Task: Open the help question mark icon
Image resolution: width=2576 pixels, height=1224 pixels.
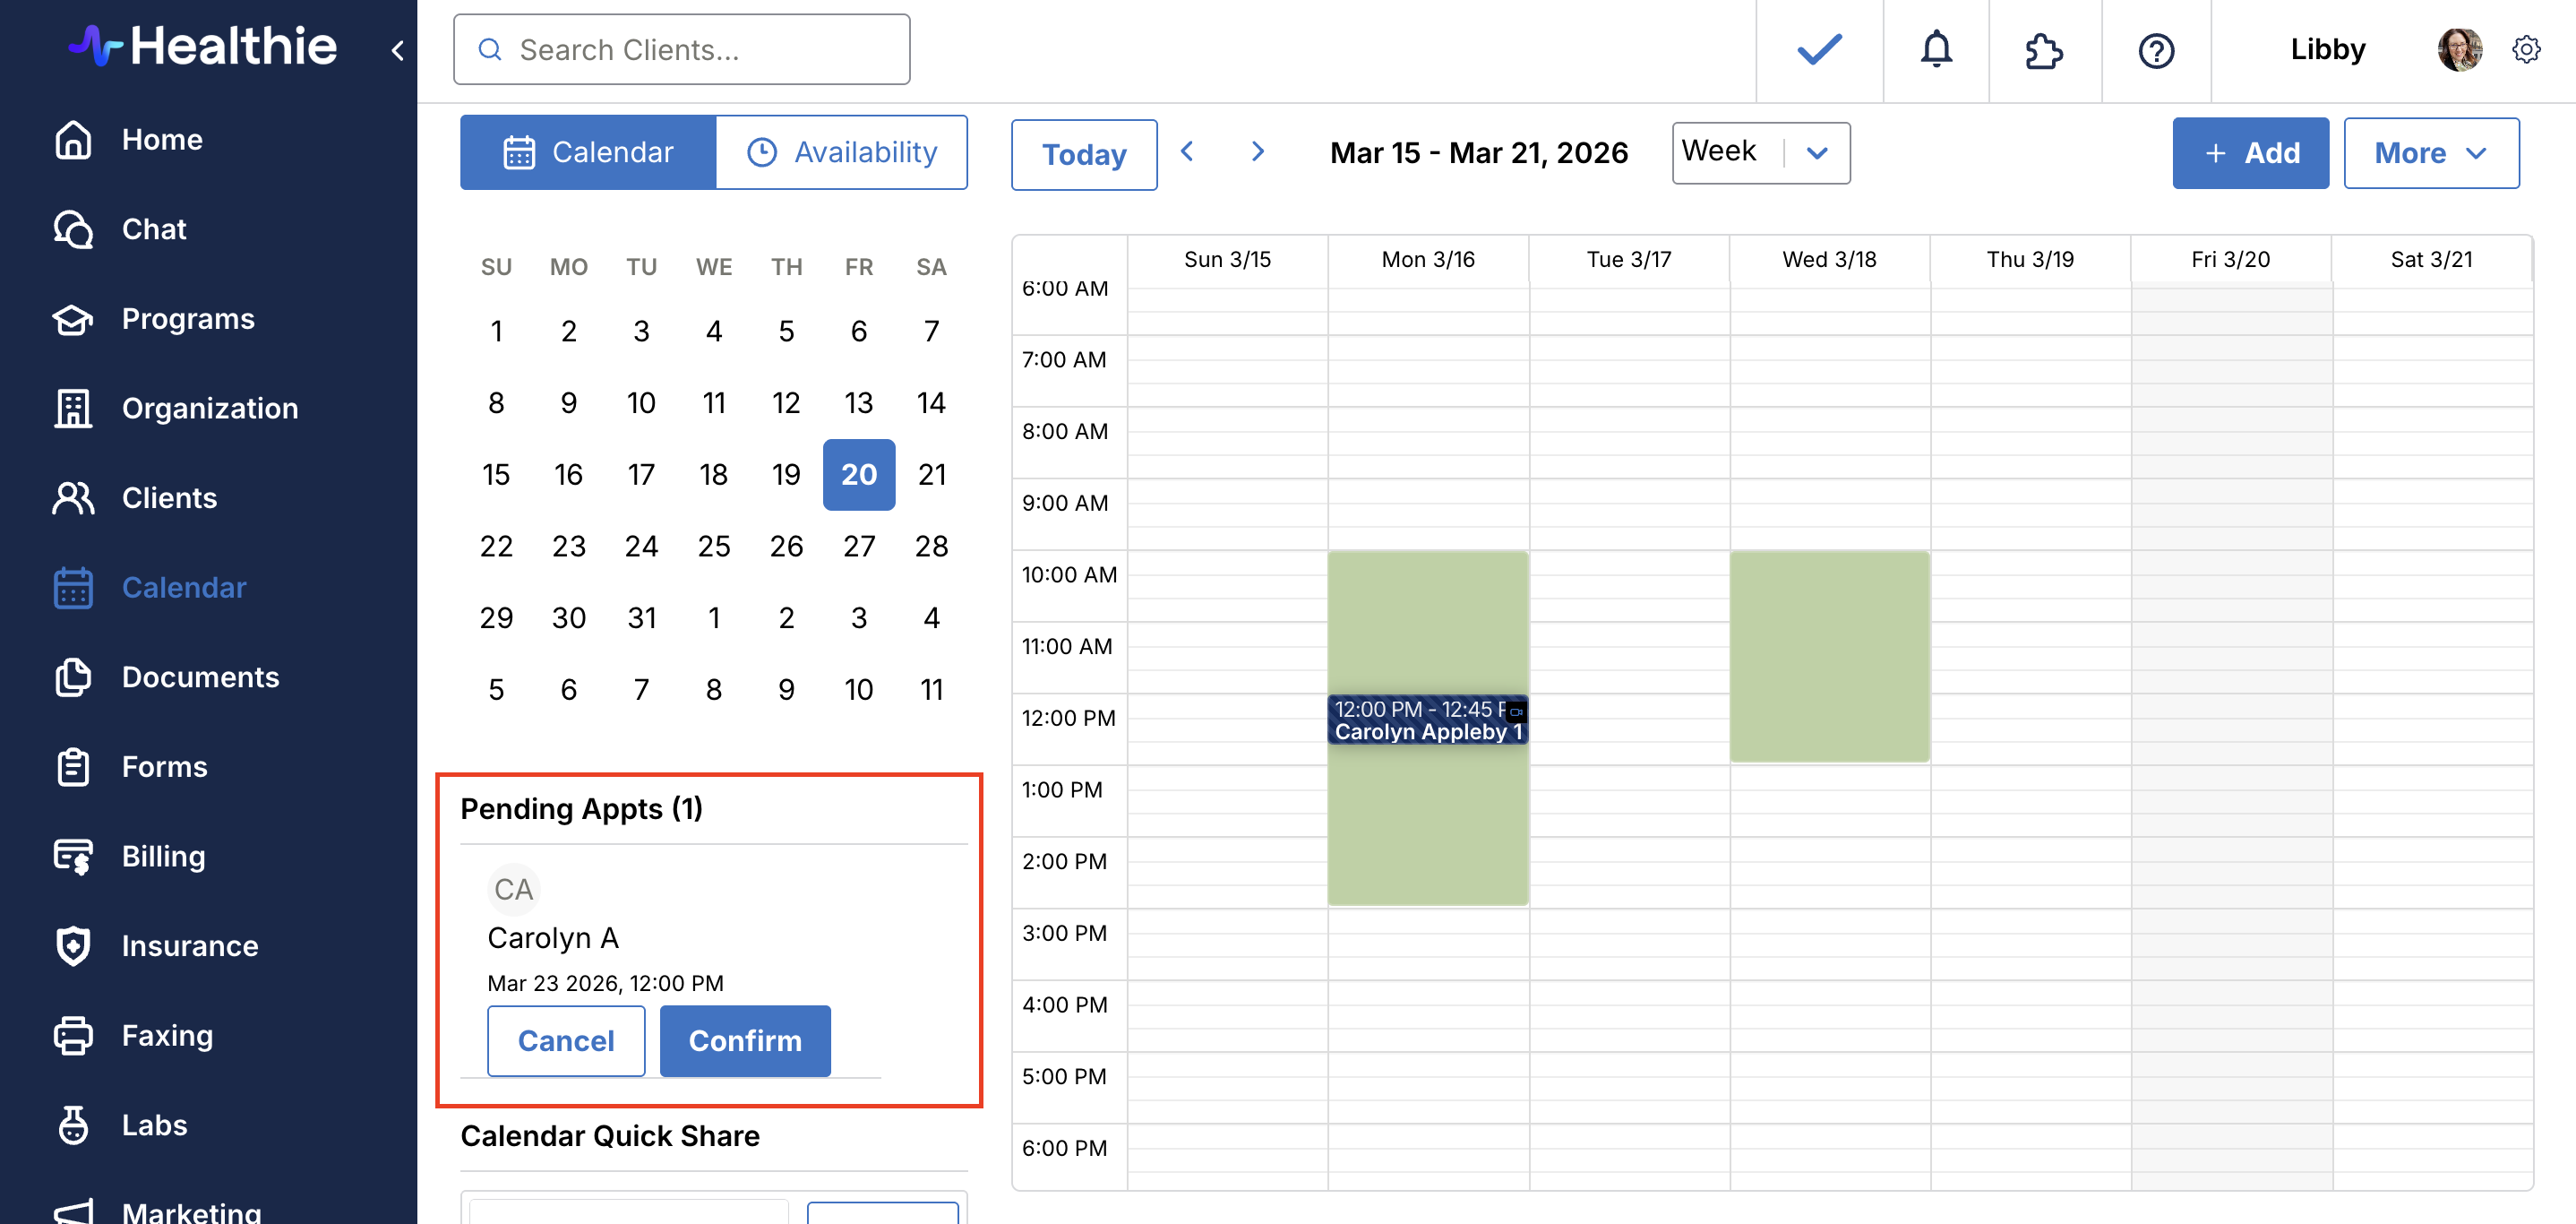Action: 2156,50
